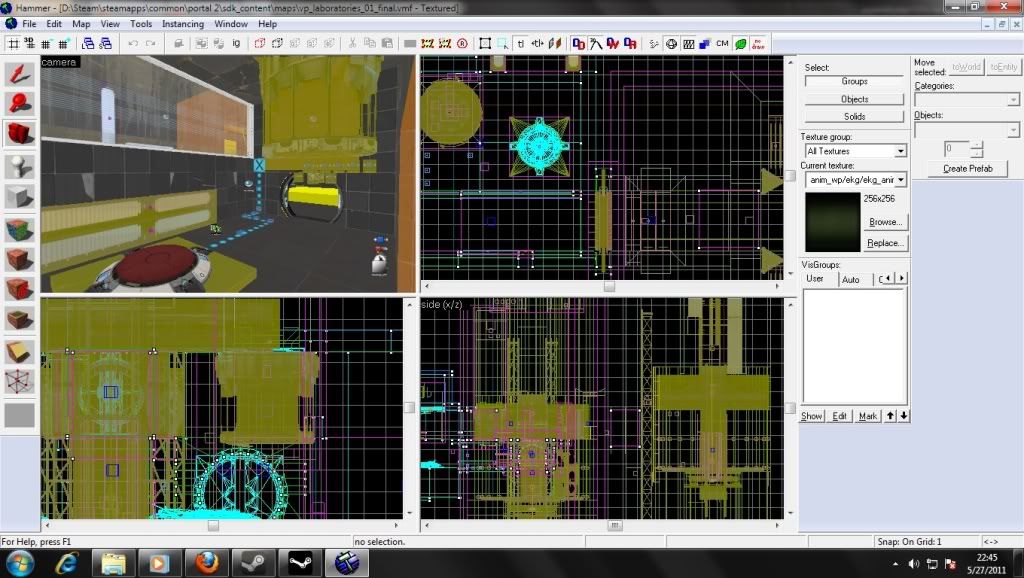
Task: Click the Create Prefab button
Action: [x=967, y=169]
